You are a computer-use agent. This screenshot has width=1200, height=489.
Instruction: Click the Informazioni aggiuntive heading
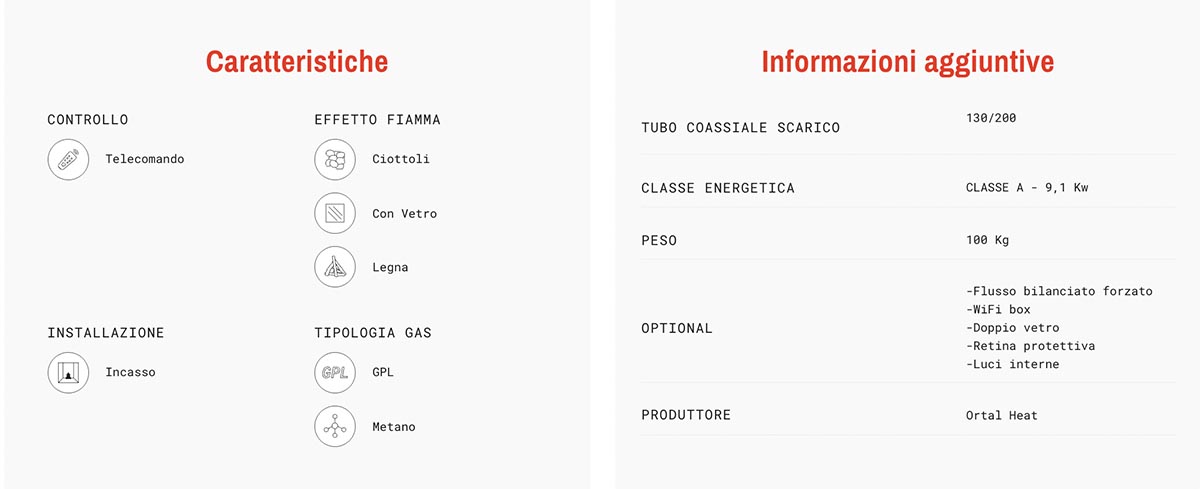click(x=908, y=62)
